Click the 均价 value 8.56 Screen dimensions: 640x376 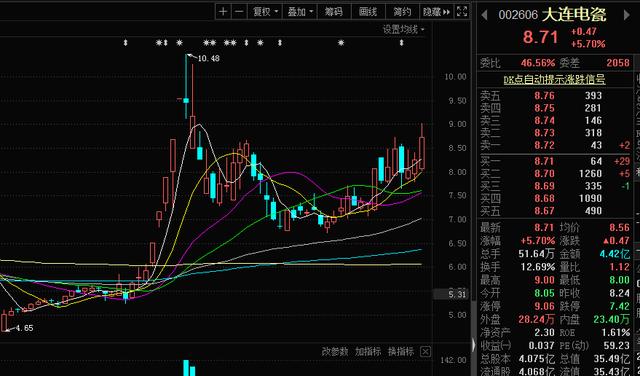point(619,228)
